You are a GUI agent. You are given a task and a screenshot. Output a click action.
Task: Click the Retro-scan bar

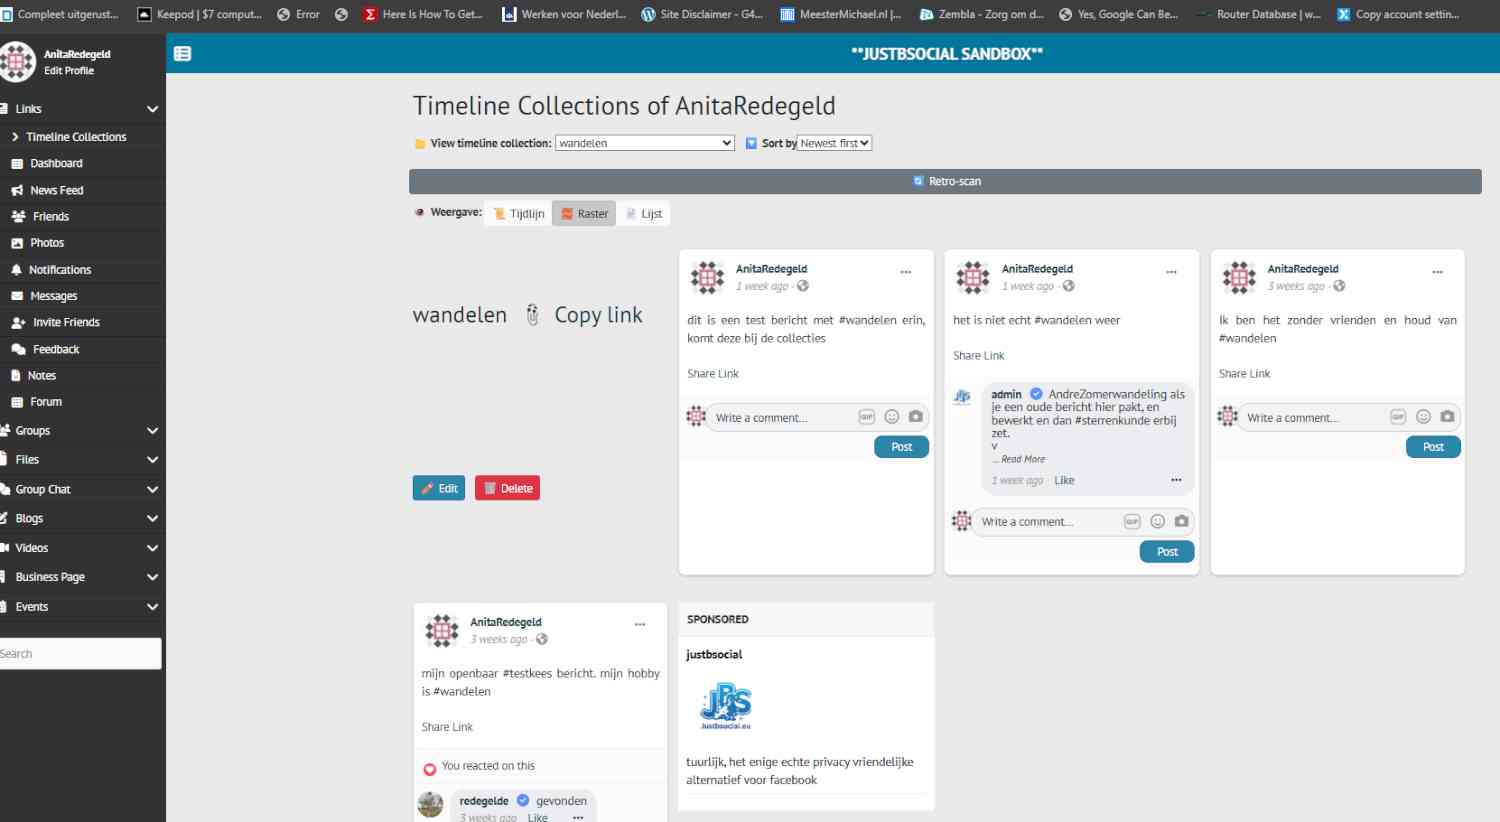(x=945, y=181)
